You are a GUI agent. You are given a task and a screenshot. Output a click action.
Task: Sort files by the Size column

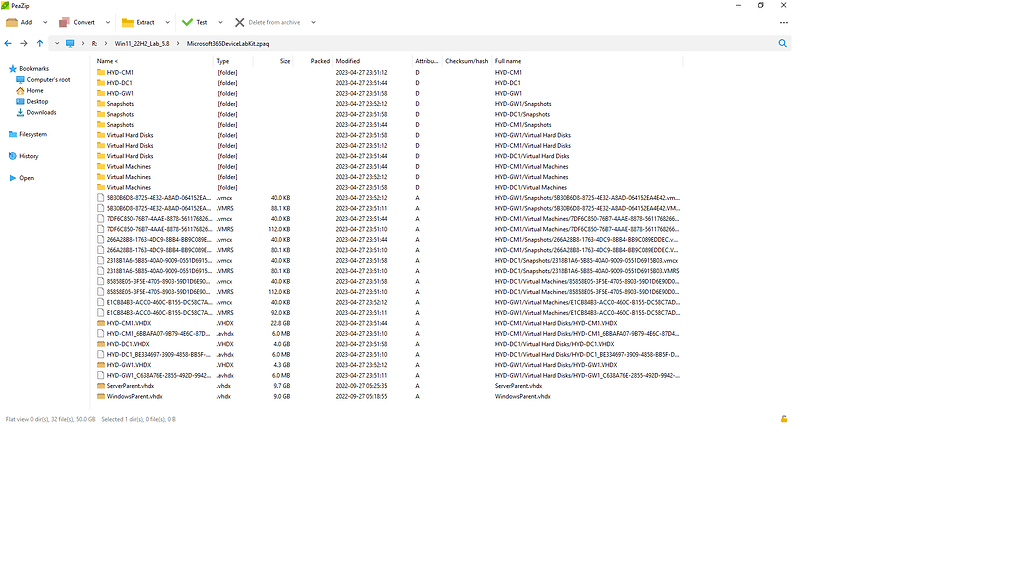coord(285,60)
